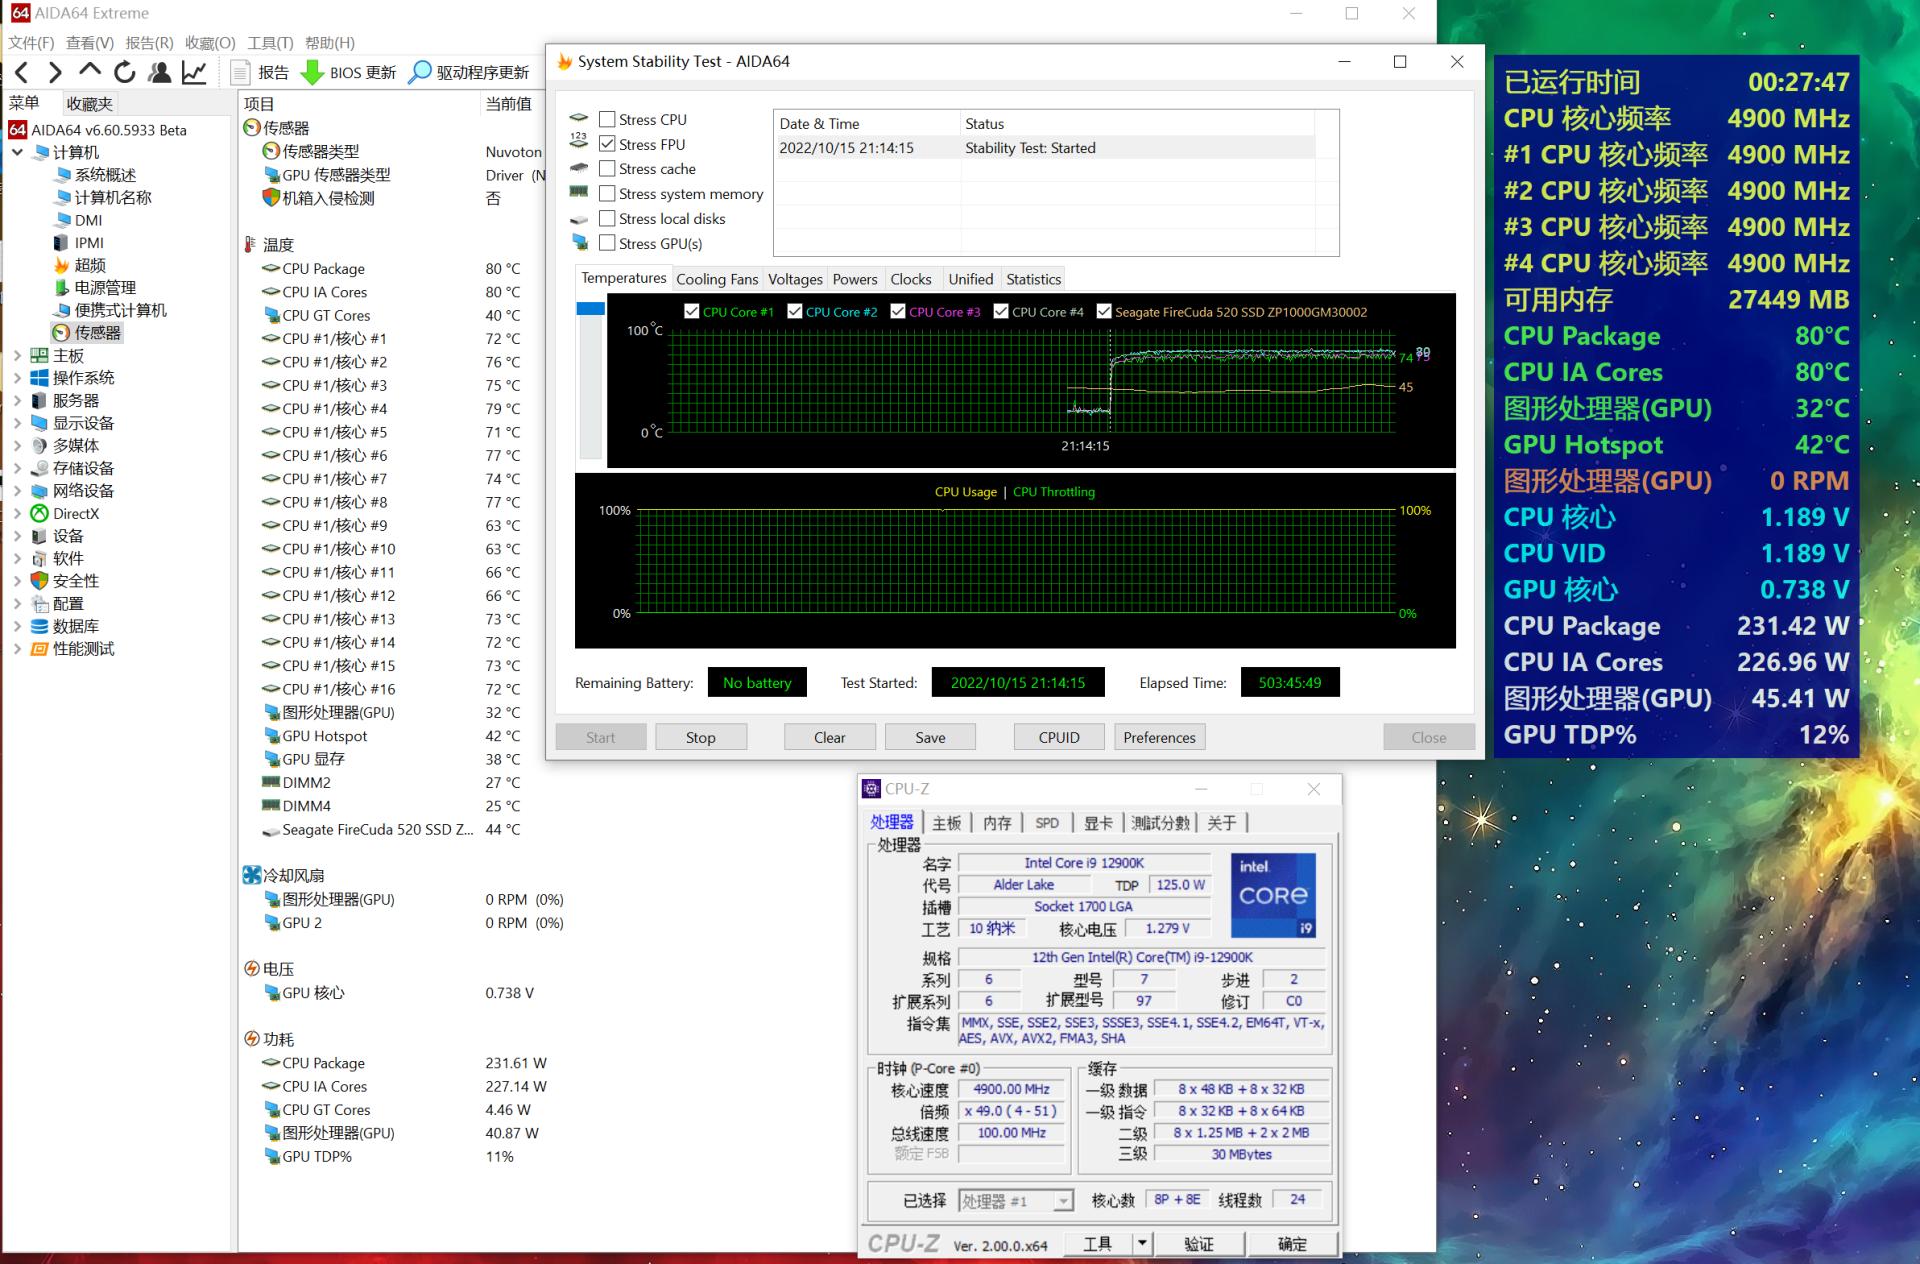Click the Preferences button

(1158, 737)
